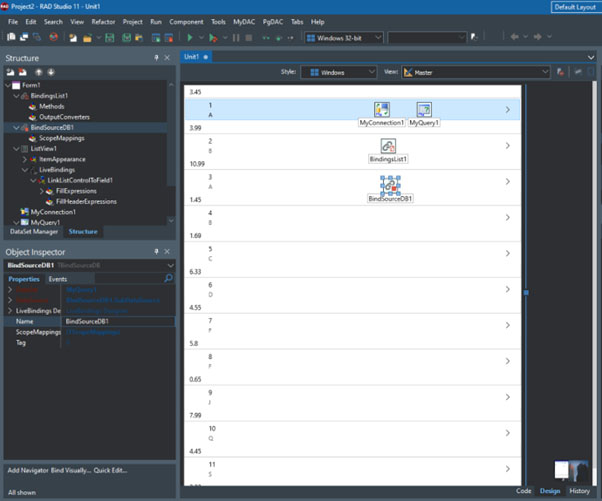Viewport: 602px width, 501px height.
Task: Click the Tag property row
Action: click(89, 342)
